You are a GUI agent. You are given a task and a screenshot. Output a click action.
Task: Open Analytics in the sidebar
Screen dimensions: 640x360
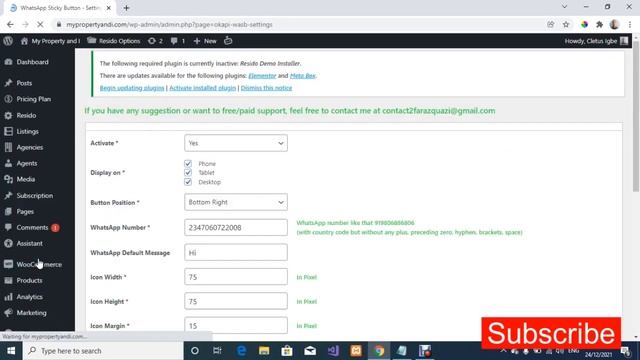click(29, 297)
